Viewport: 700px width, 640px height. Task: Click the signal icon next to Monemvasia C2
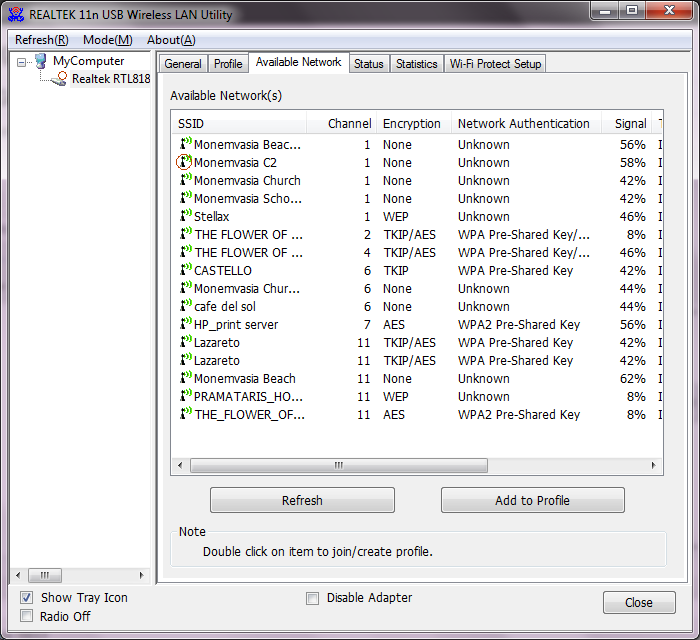(x=185, y=162)
